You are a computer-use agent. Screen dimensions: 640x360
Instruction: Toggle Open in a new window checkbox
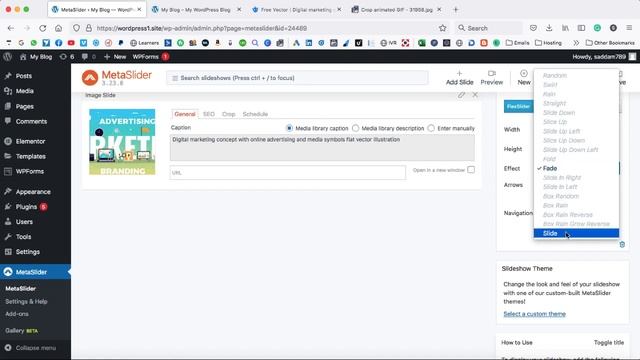(x=471, y=170)
